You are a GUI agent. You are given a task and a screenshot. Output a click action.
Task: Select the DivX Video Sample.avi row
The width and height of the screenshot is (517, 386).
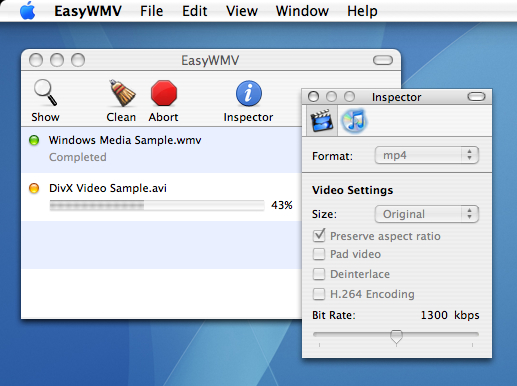click(x=161, y=197)
